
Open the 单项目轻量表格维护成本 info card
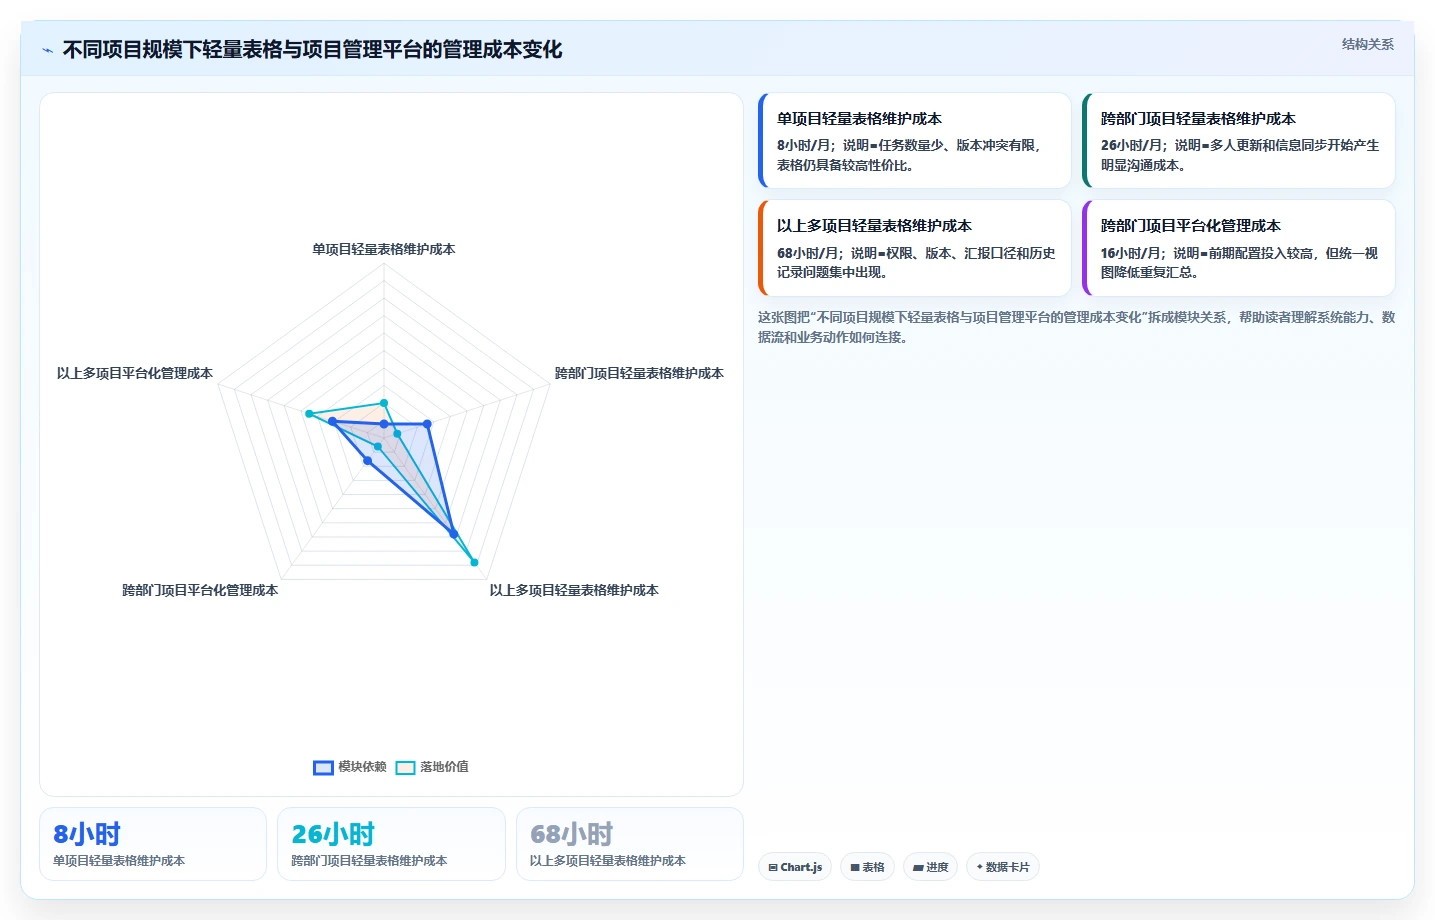point(915,140)
